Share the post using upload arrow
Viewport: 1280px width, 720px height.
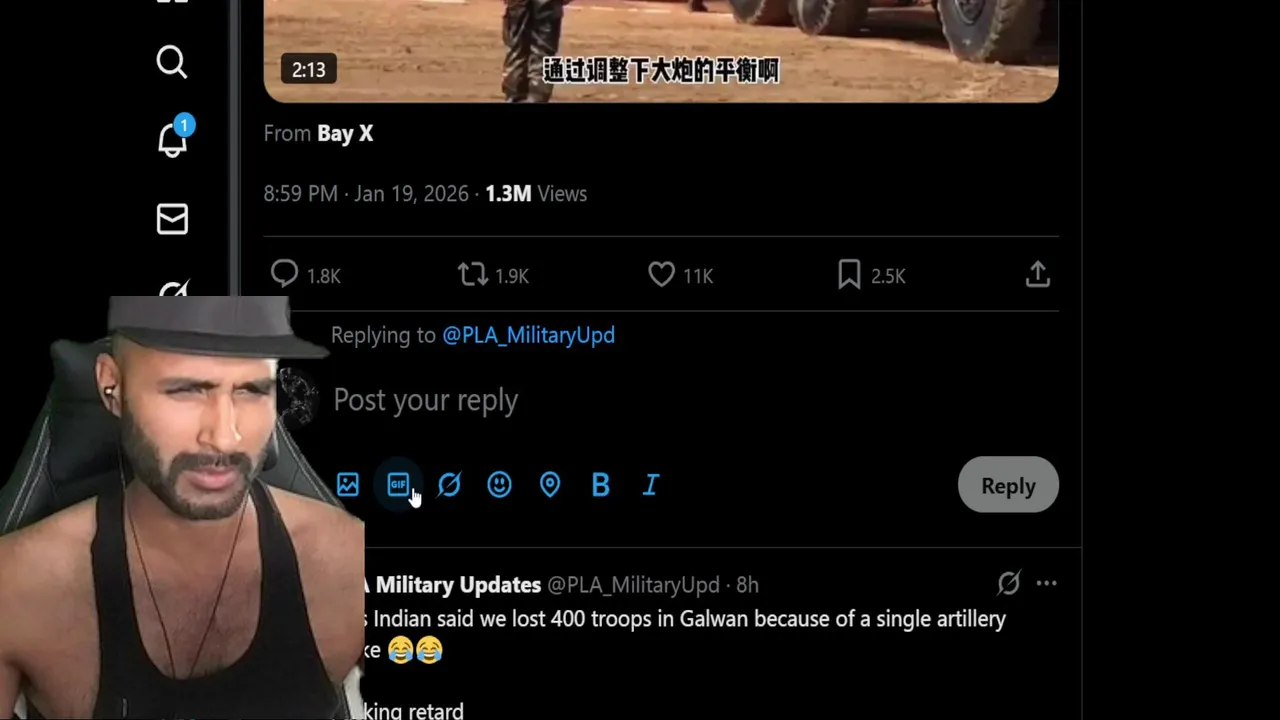pos(1038,274)
